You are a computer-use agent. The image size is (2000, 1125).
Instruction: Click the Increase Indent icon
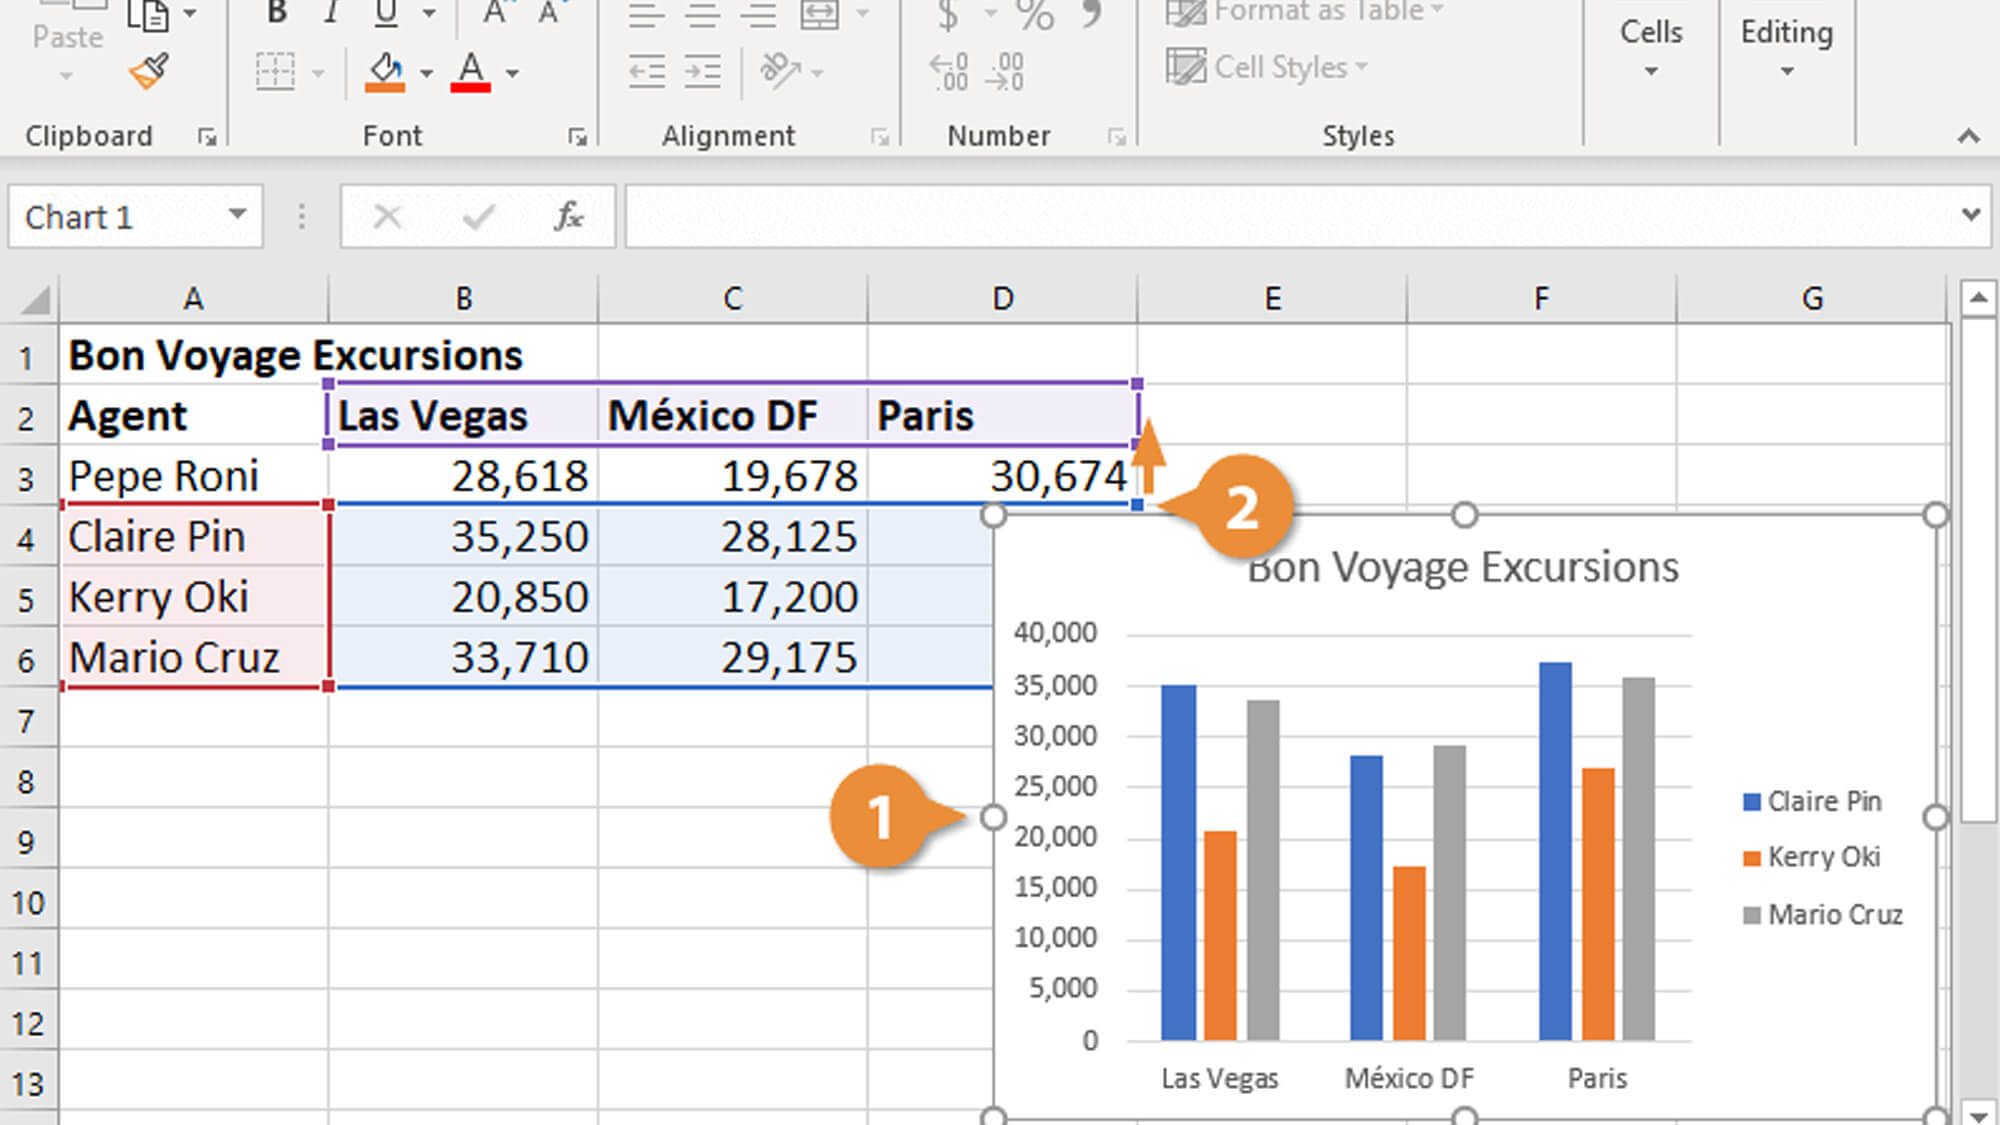[x=703, y=72]
